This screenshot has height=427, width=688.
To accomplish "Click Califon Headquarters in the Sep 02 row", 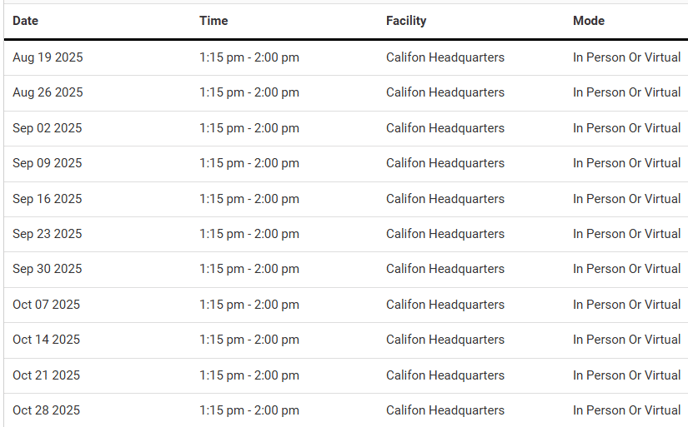I will coord(445,128).
